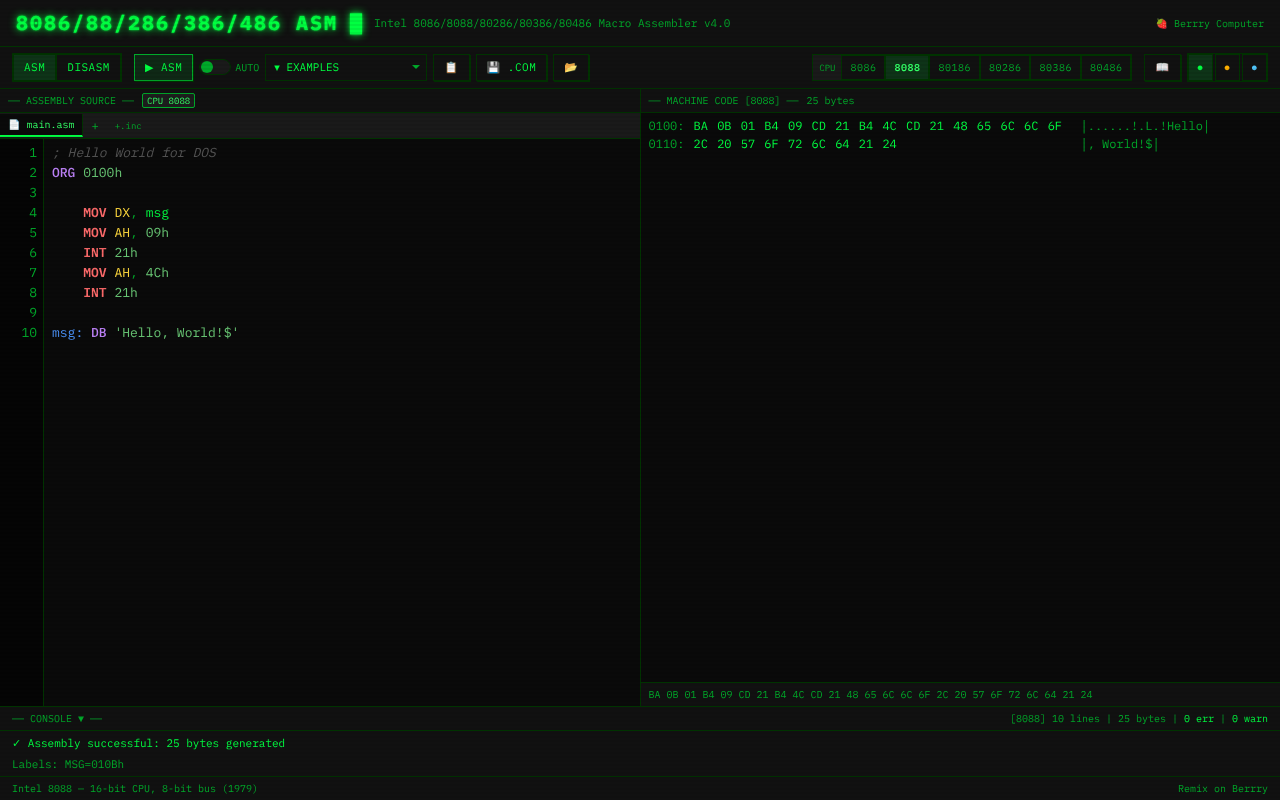
Task: Select the 80486 CPU option
Action: (1106, 68)
